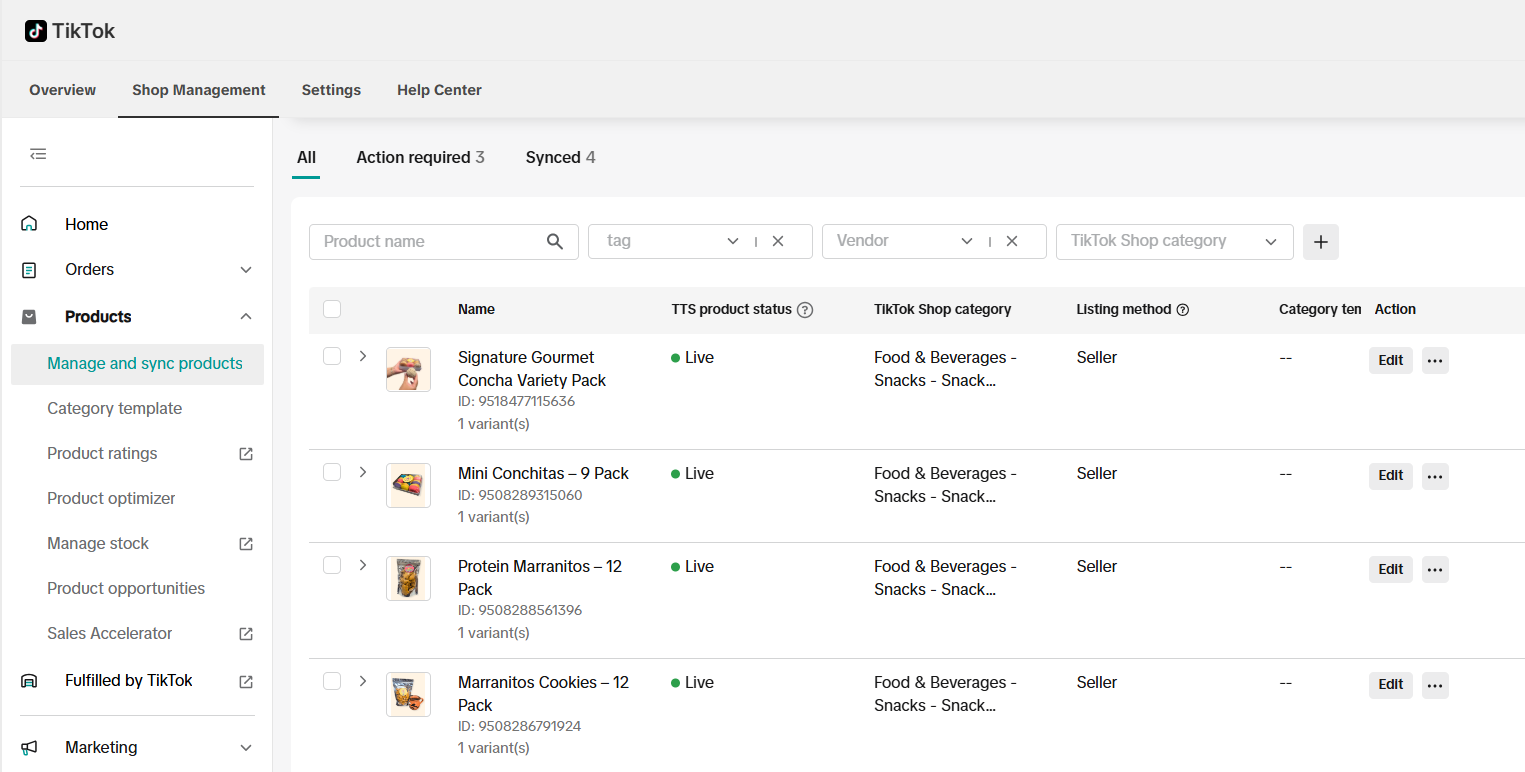This screenshot has height=772, width=1525.
Task: Open Manage stock external link icon
Action: point(246,544)
